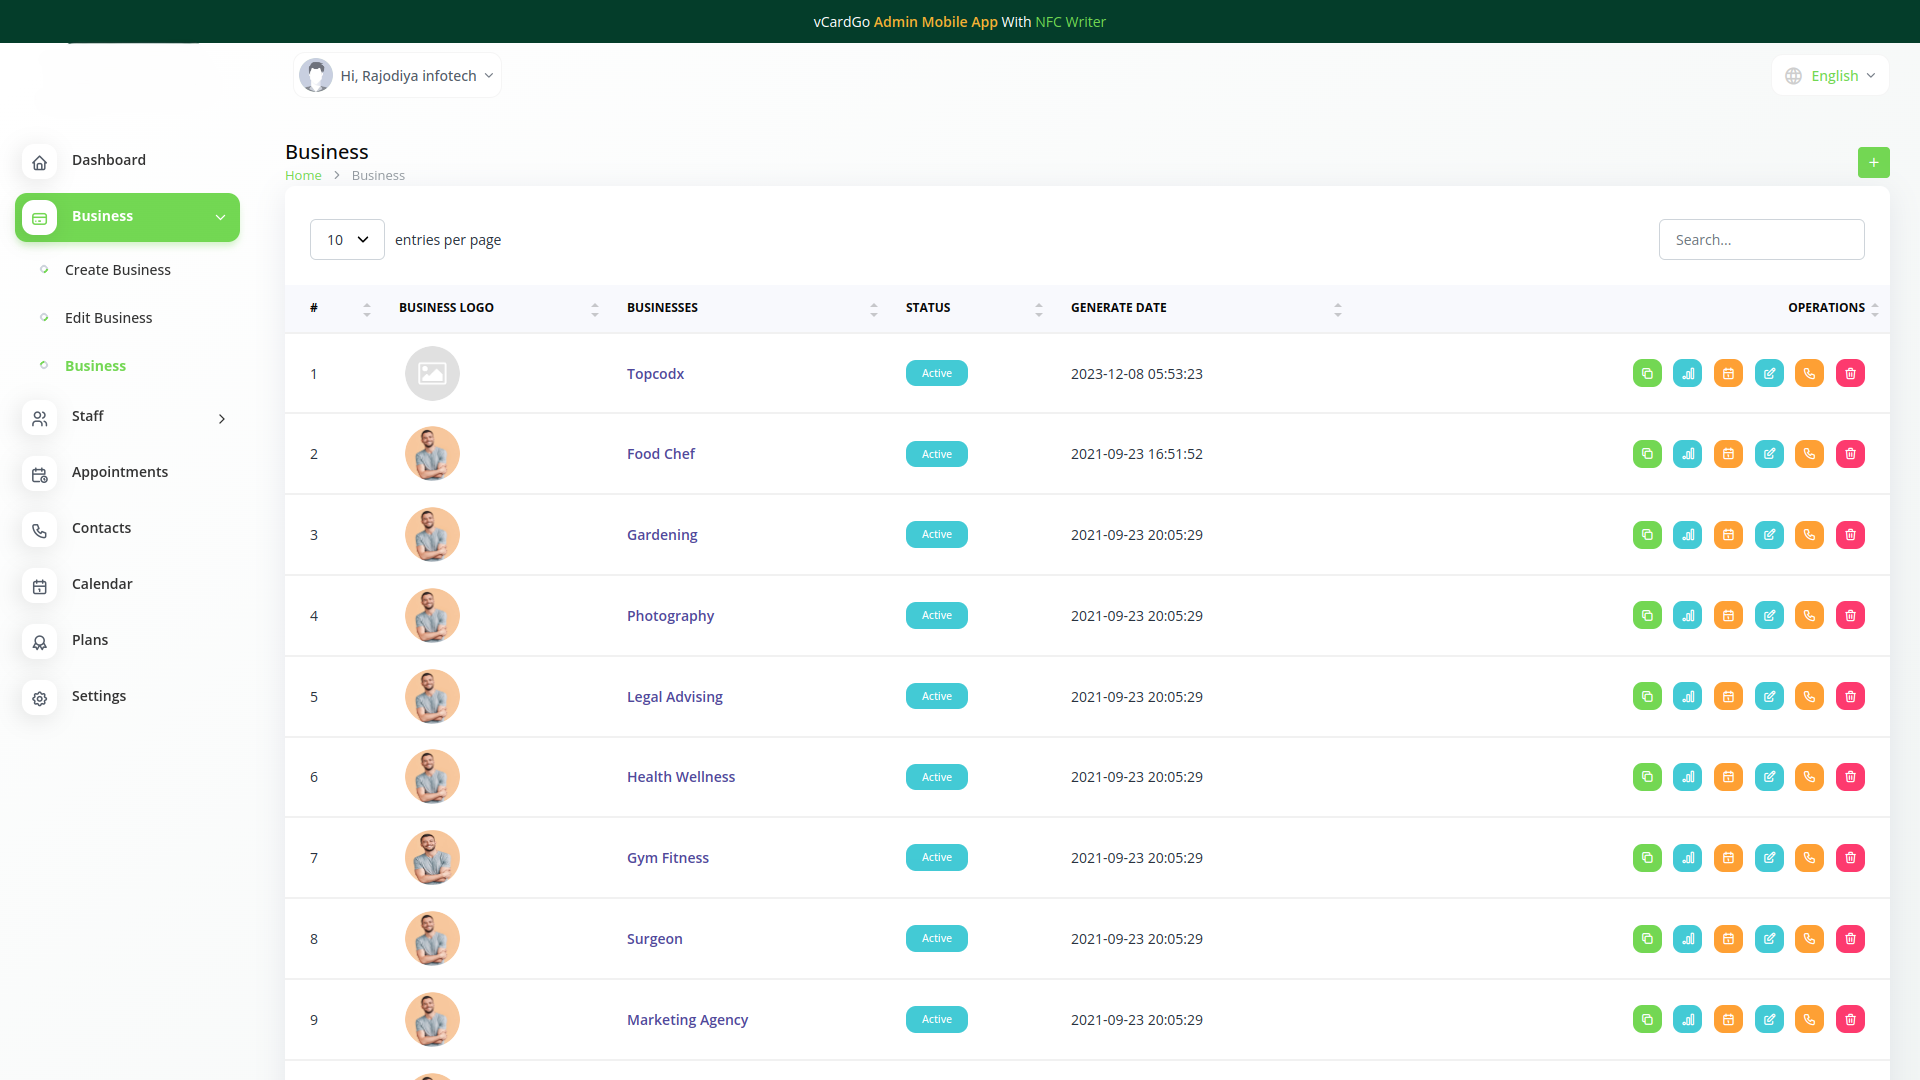The image size is (1920, 1080).
Task: Open analytics chart icon for Food Chef
Action: coord(1688,454)
